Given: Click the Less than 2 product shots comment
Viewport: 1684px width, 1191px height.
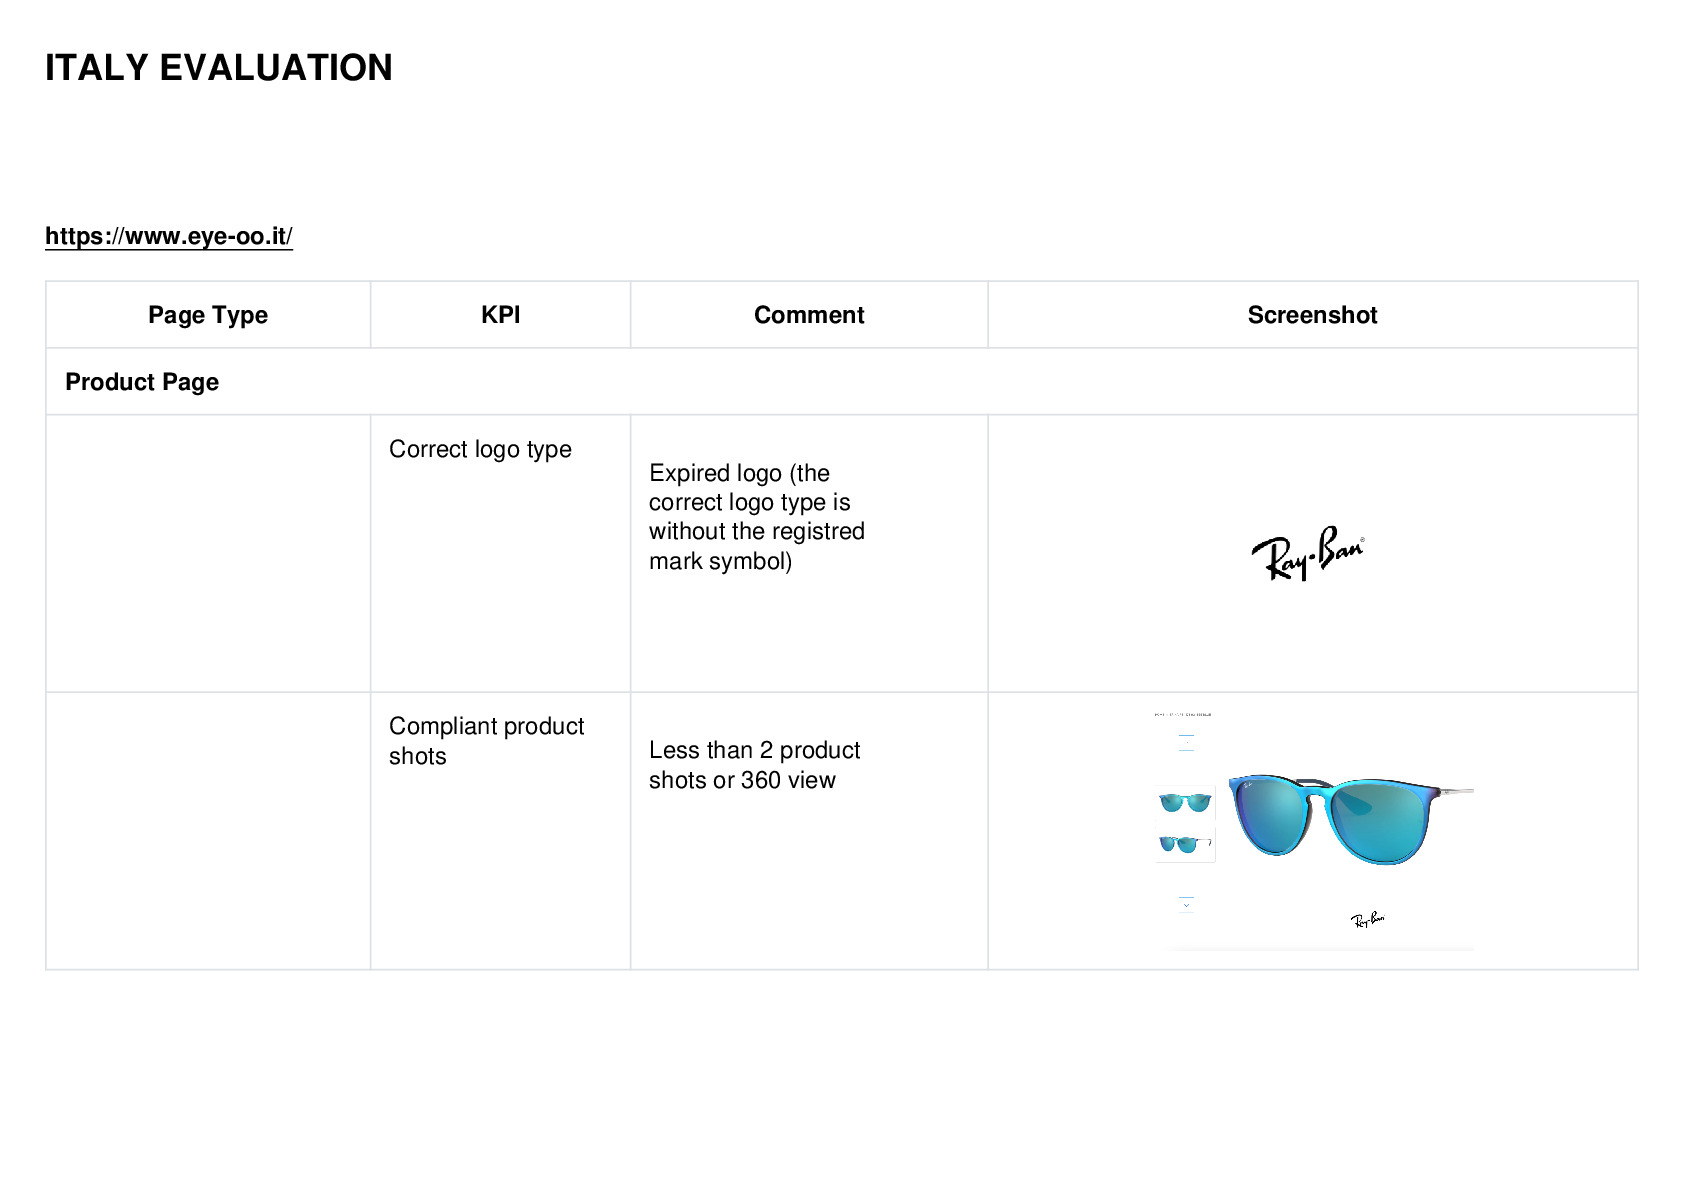Looking at the screenshot, I should pyautogui.click(x=754, y=765).
